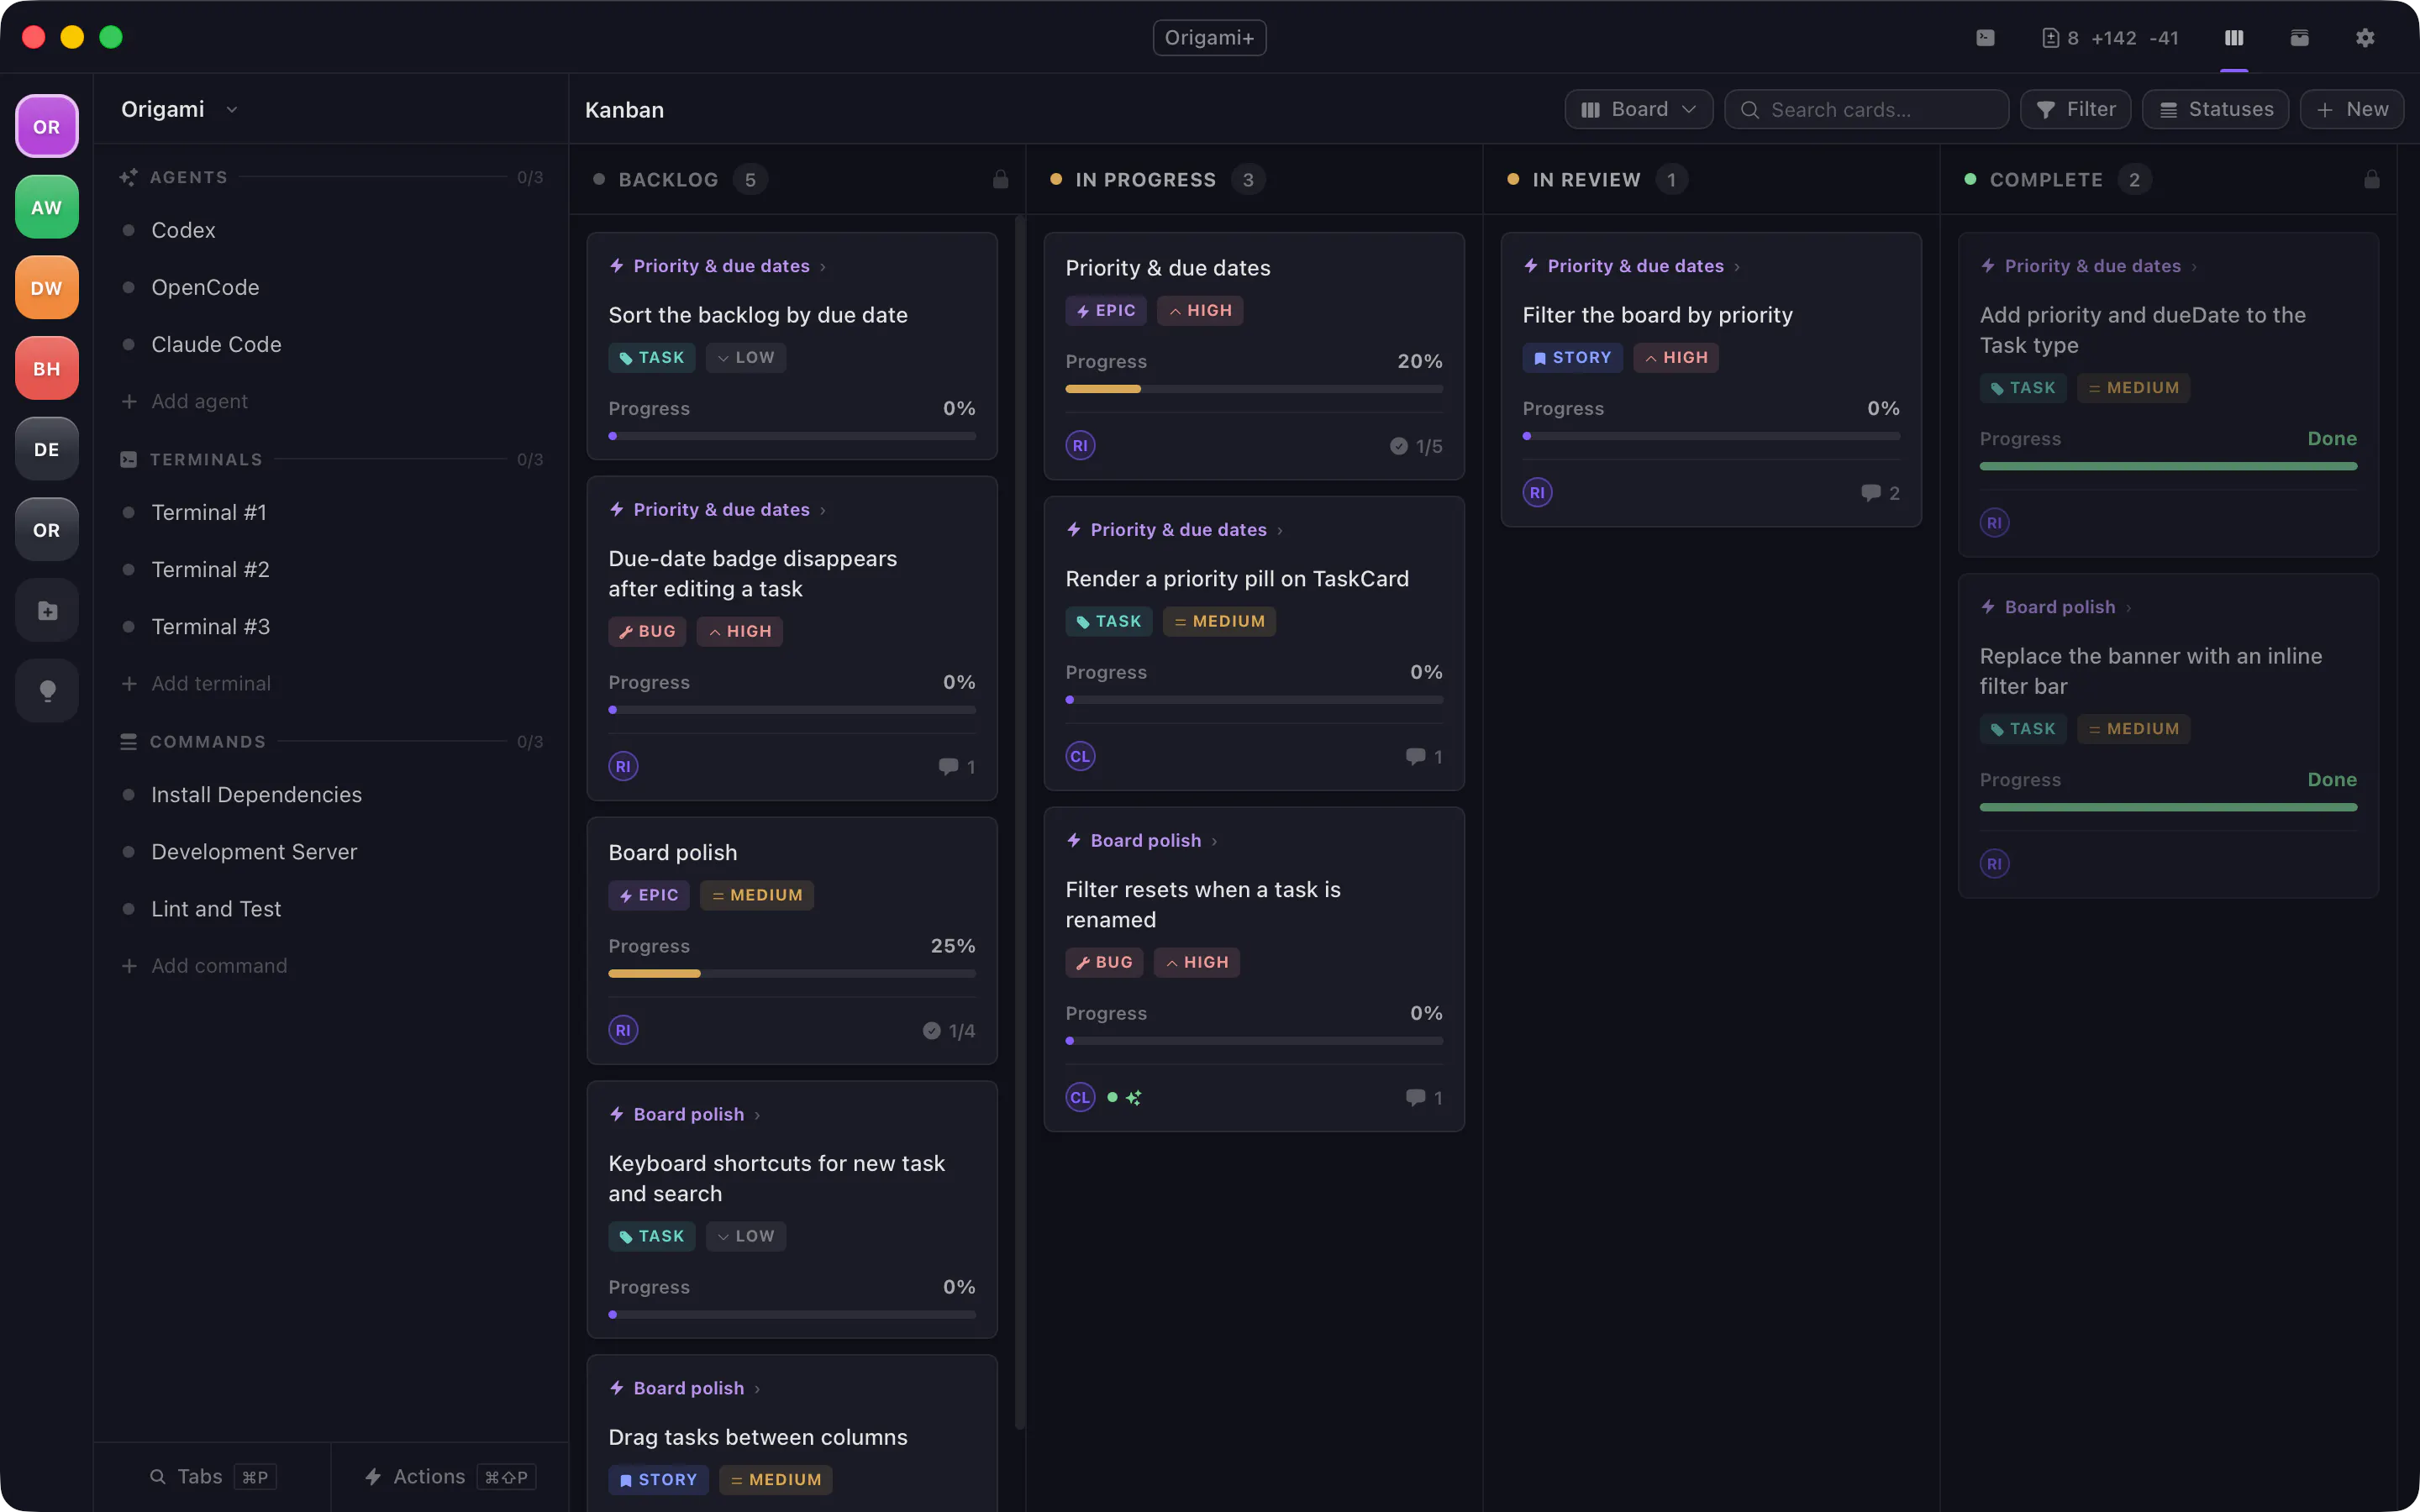The height and width of the screenshot is (1512, 2420).
Task: Focus the Search cards field
Action: point(1866,109)
